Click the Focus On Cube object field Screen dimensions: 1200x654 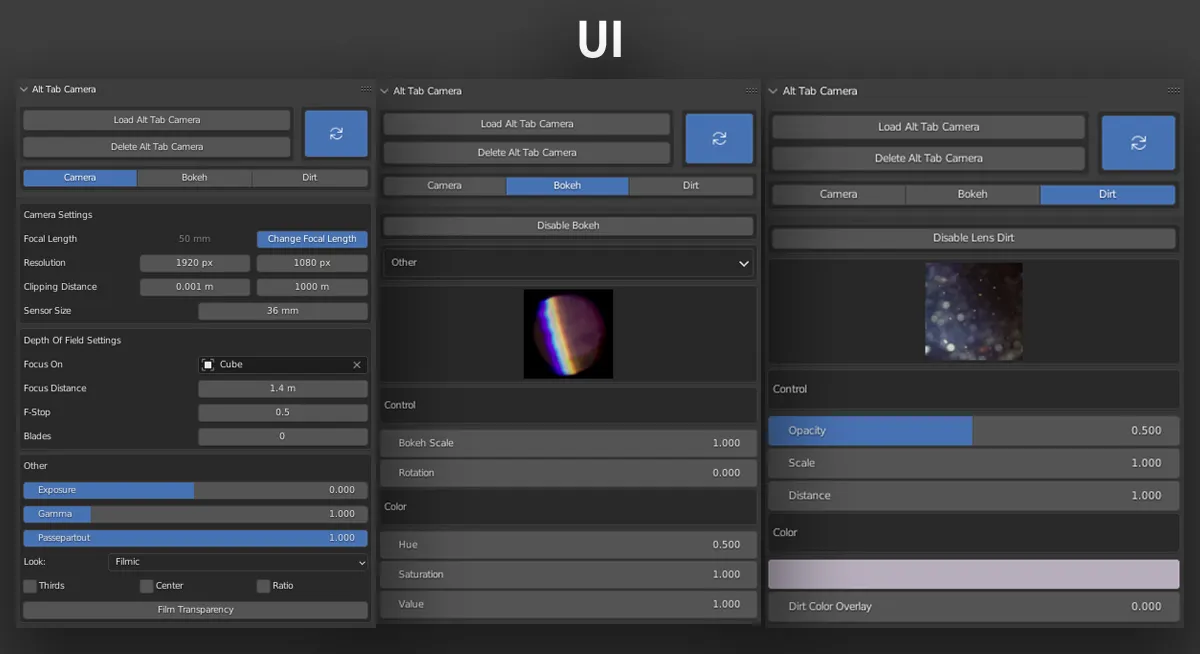(x=283, y=365)
